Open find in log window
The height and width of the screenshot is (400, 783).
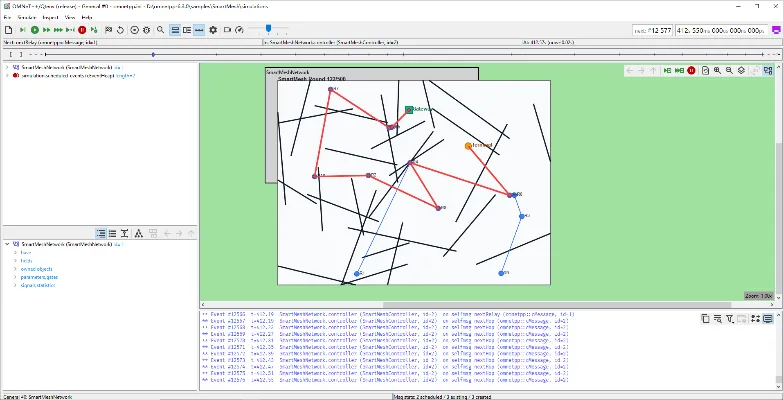[718, 319]
